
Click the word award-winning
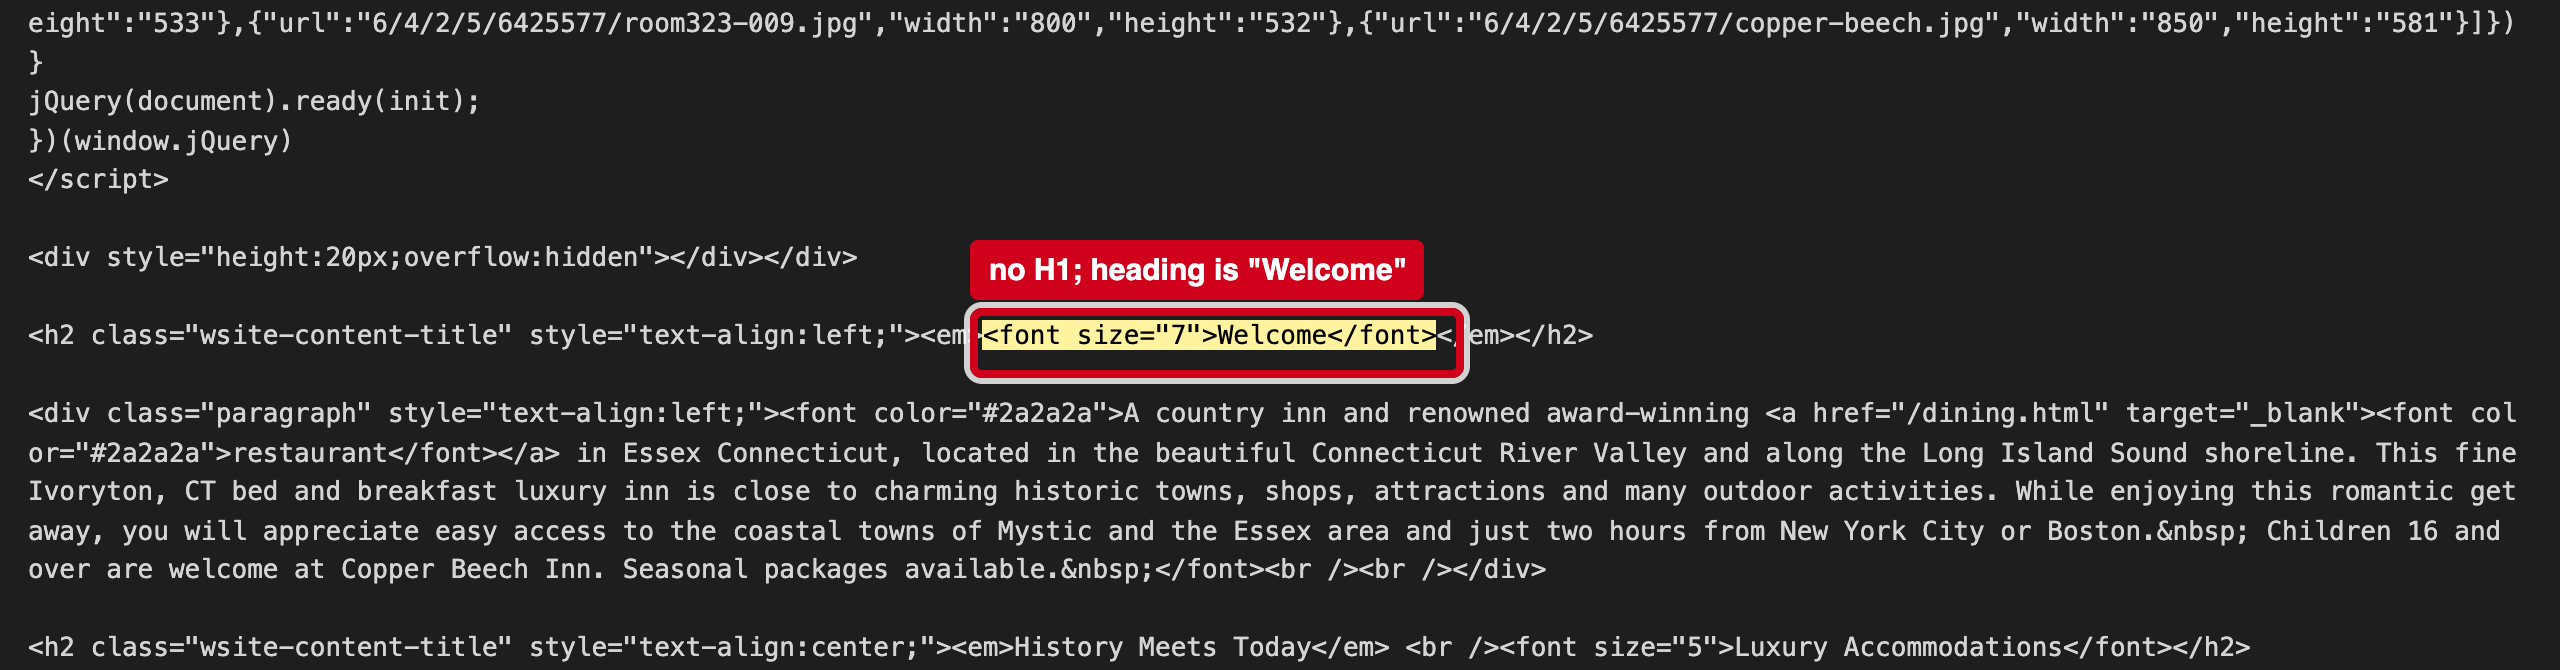coord(1647,413)
